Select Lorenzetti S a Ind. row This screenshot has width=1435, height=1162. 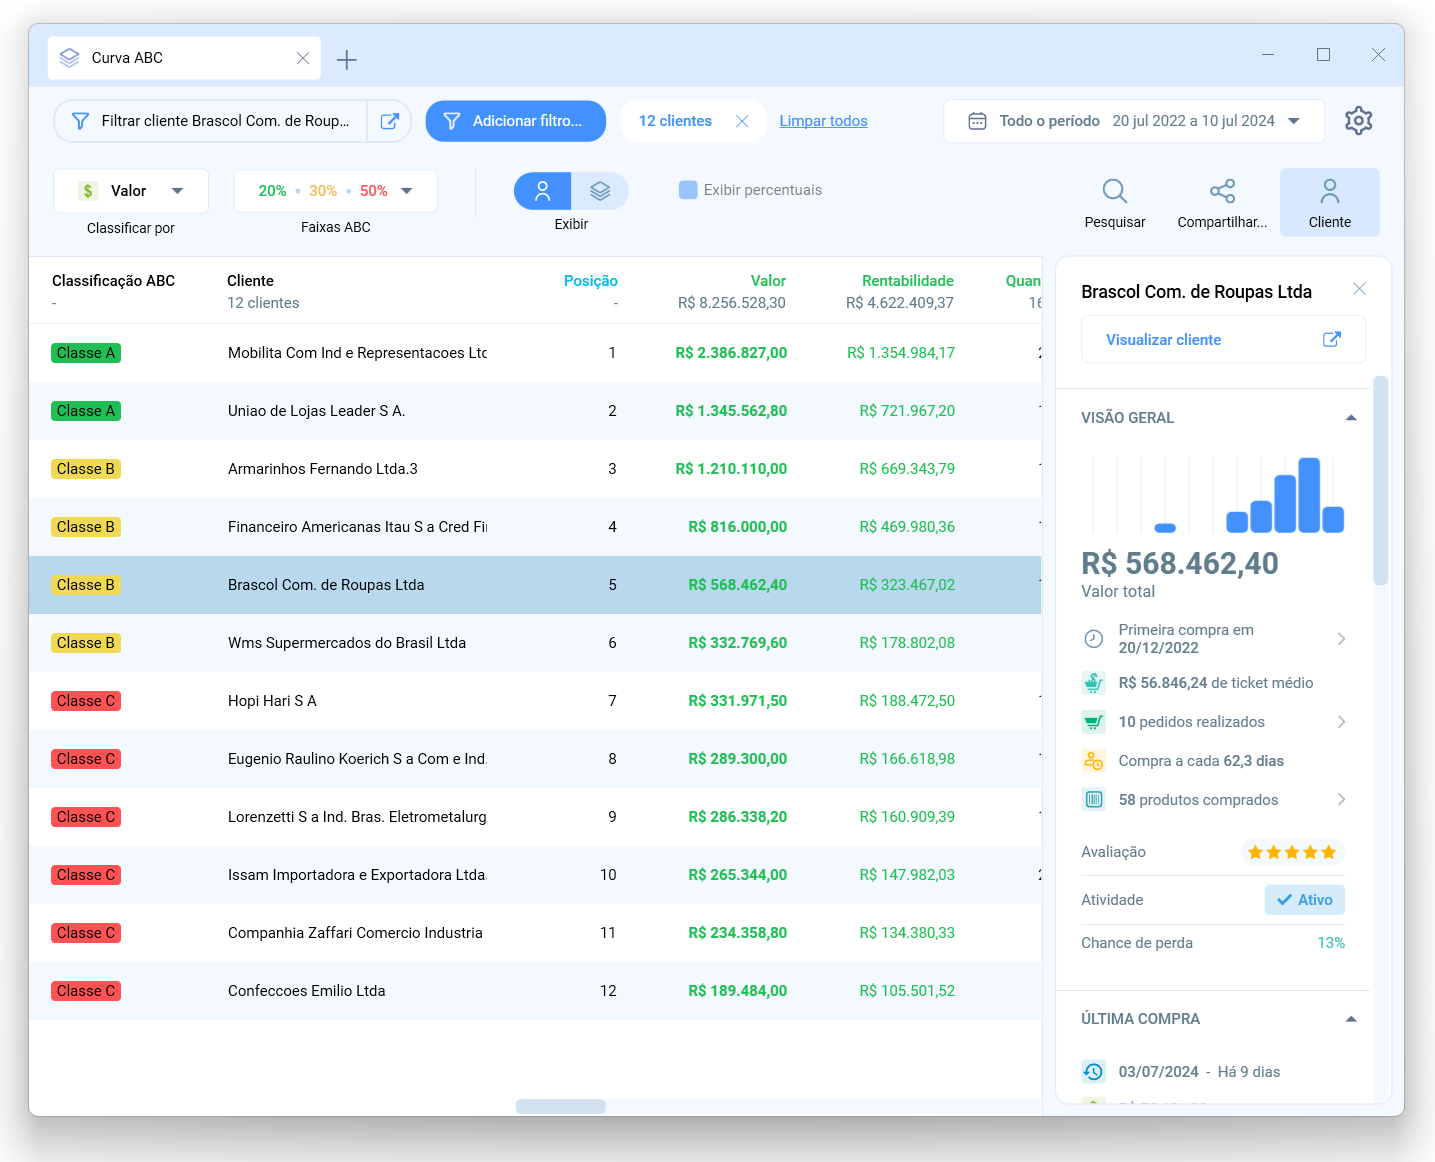(535, 817)
